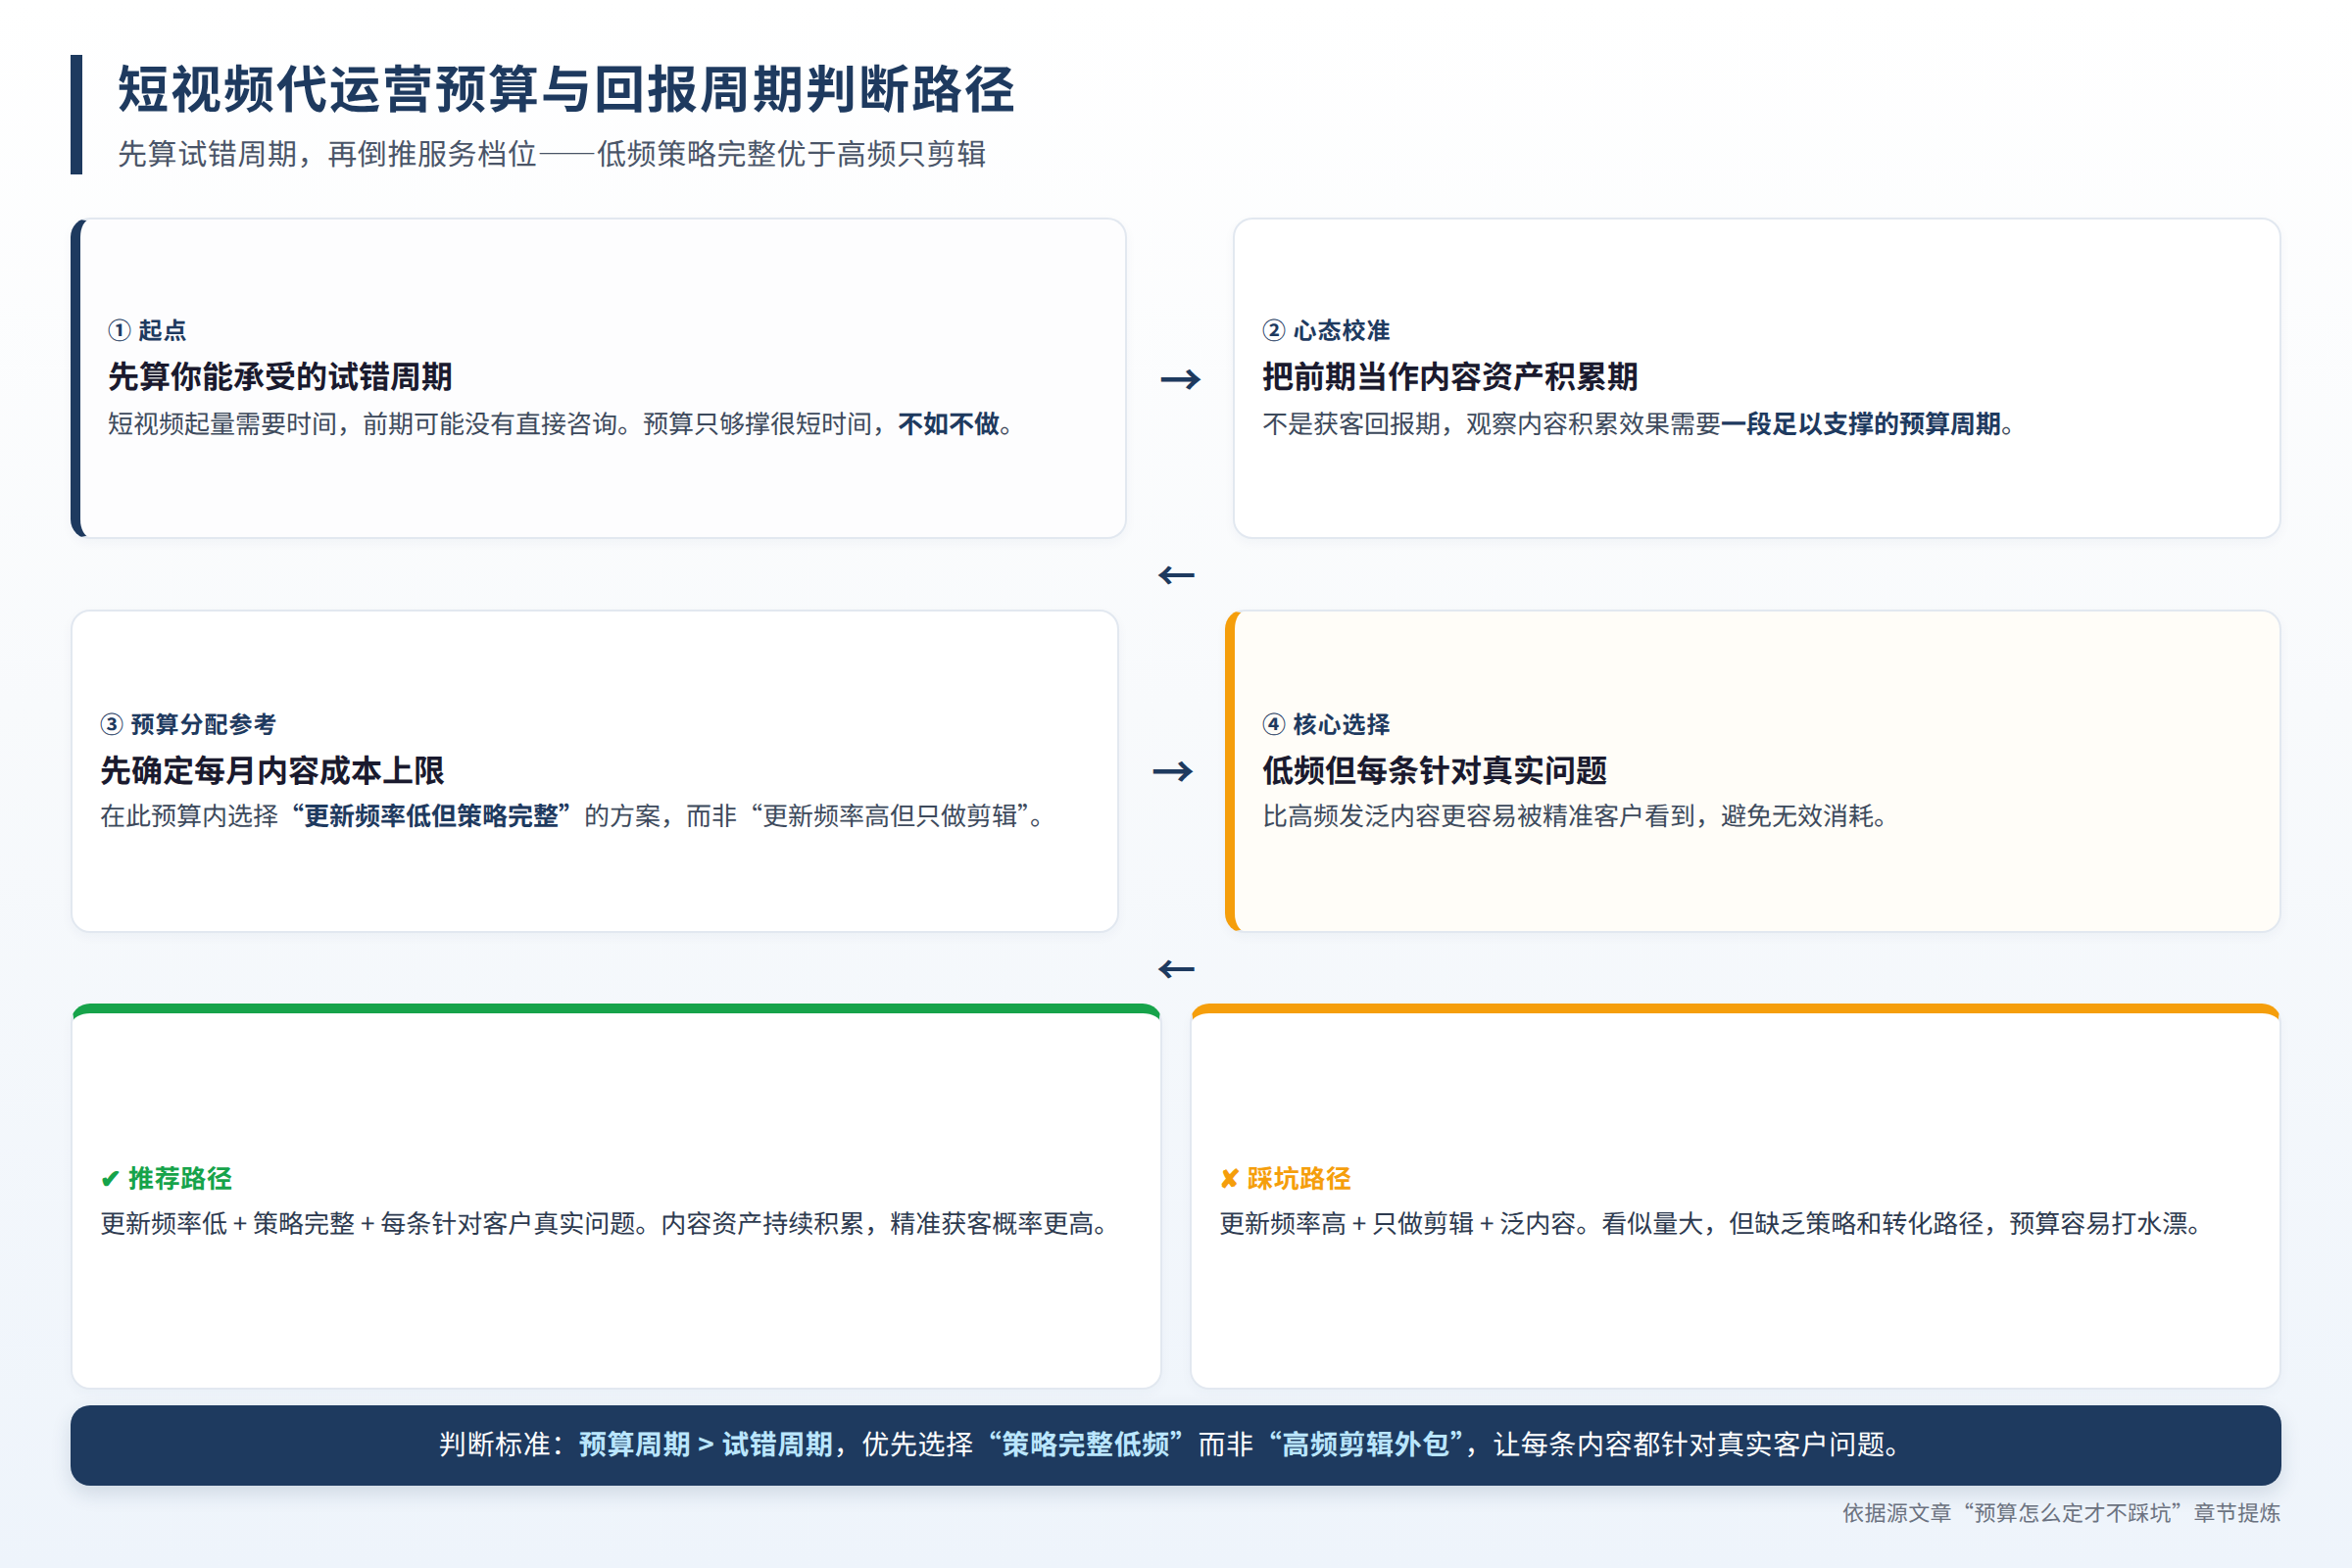Click the heading 先确定每月内容成本上限

click(x=272, y=771)
